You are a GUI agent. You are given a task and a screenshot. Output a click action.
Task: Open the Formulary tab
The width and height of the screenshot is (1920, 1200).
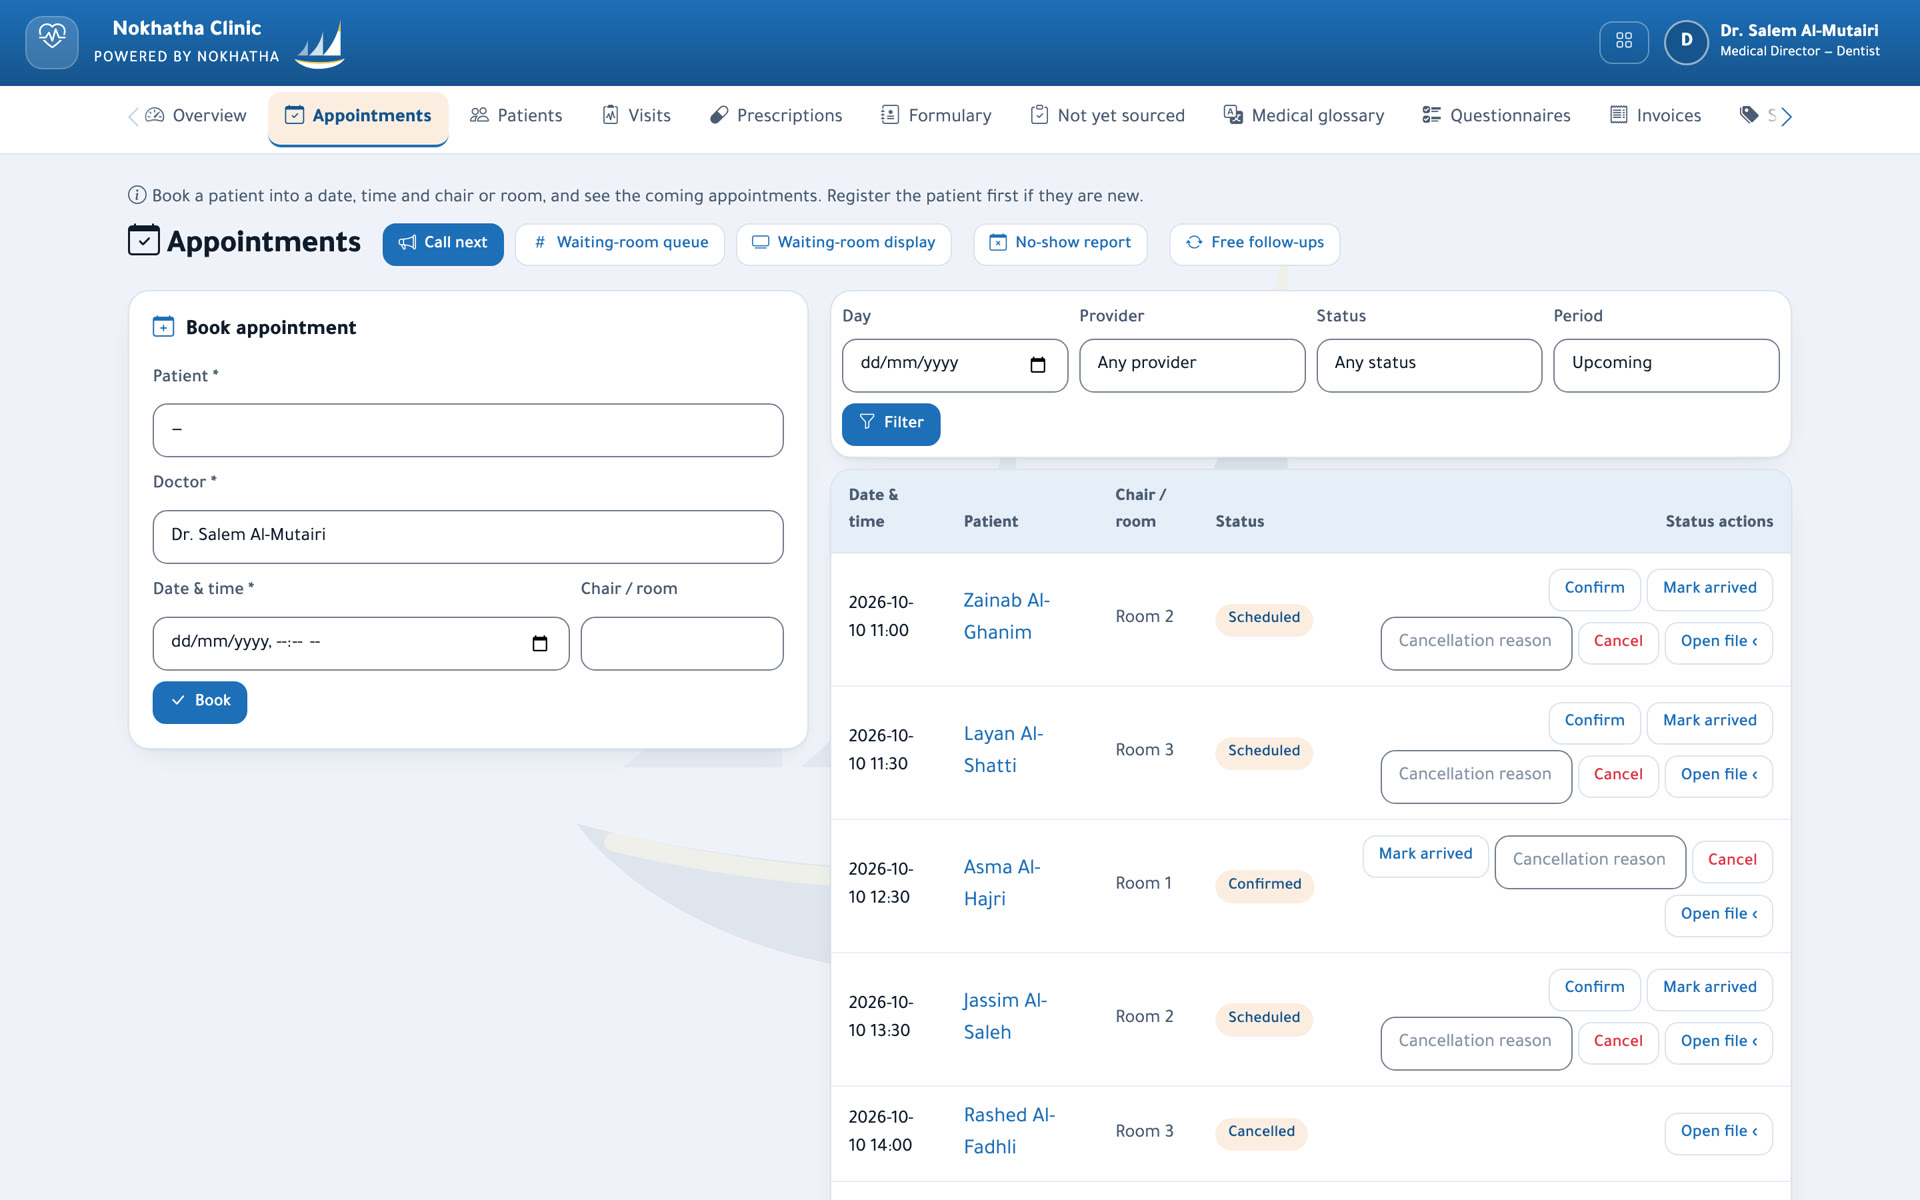936,116
